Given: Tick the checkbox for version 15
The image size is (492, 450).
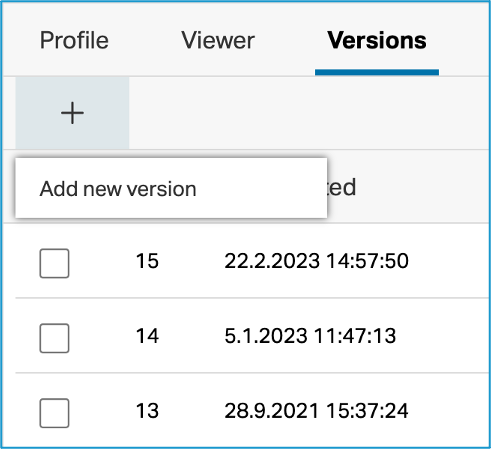Looking at the screenshot, I should (x=54, y=263).
